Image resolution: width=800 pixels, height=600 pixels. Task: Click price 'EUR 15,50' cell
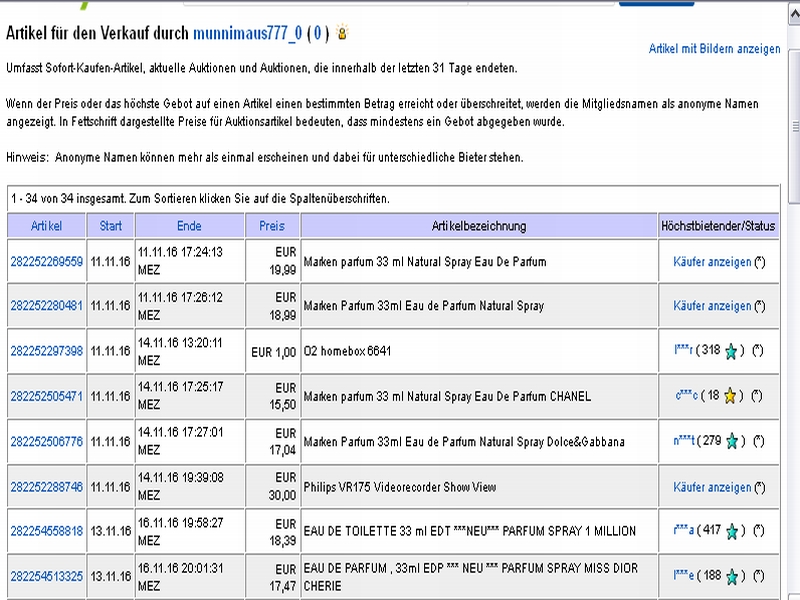pyautogui.click(x=282, y=396)
